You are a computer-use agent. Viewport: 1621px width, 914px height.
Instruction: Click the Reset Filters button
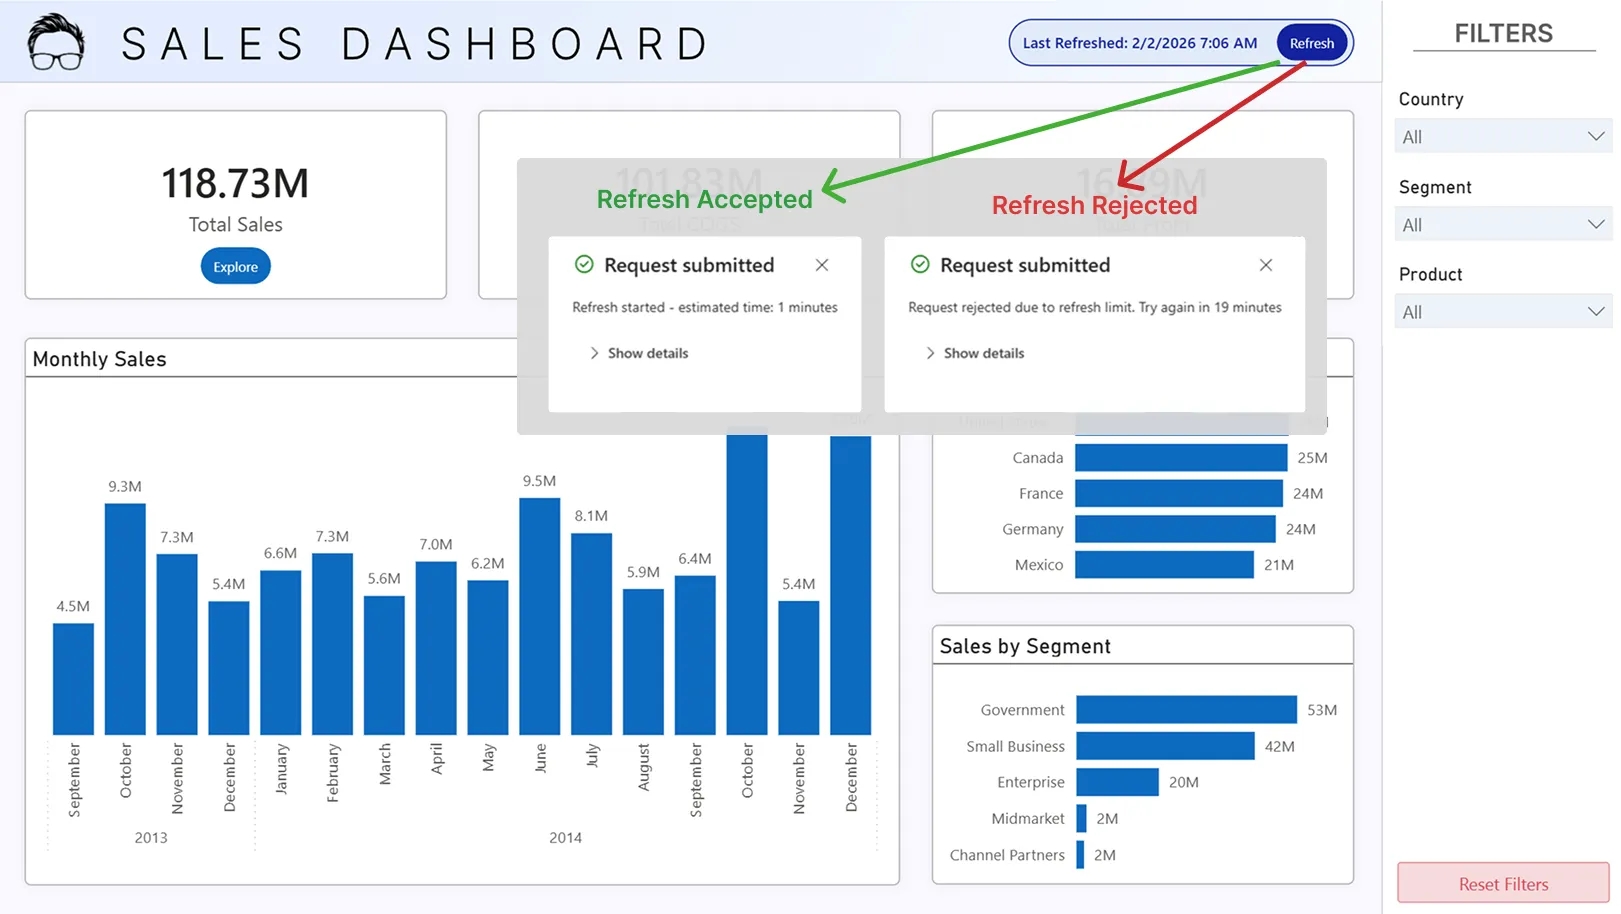tap(1503, 884)
